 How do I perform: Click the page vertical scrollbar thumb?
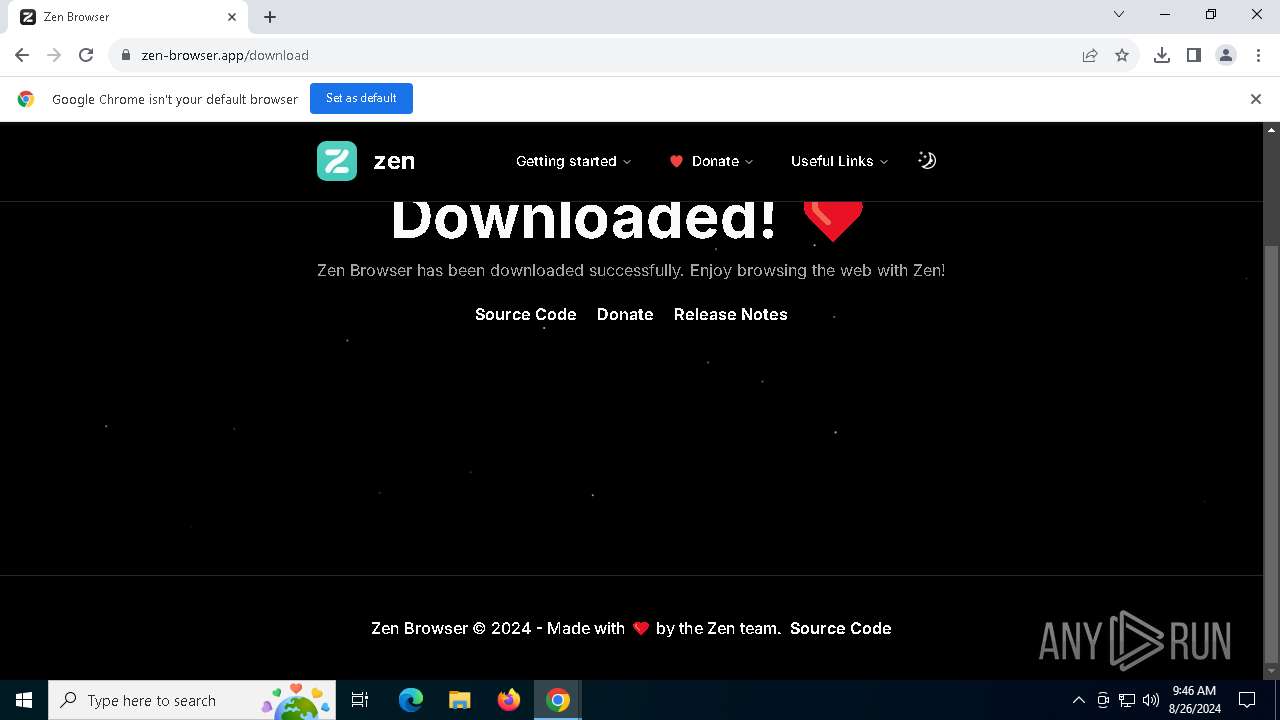click(x=1272, y=453)
